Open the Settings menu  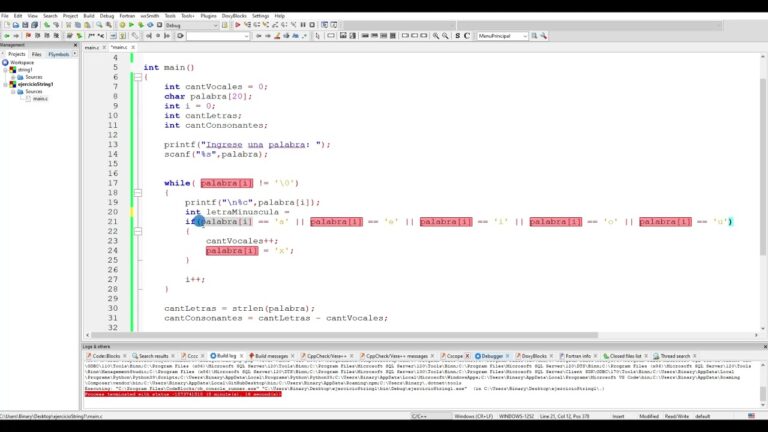click(261, 16)
